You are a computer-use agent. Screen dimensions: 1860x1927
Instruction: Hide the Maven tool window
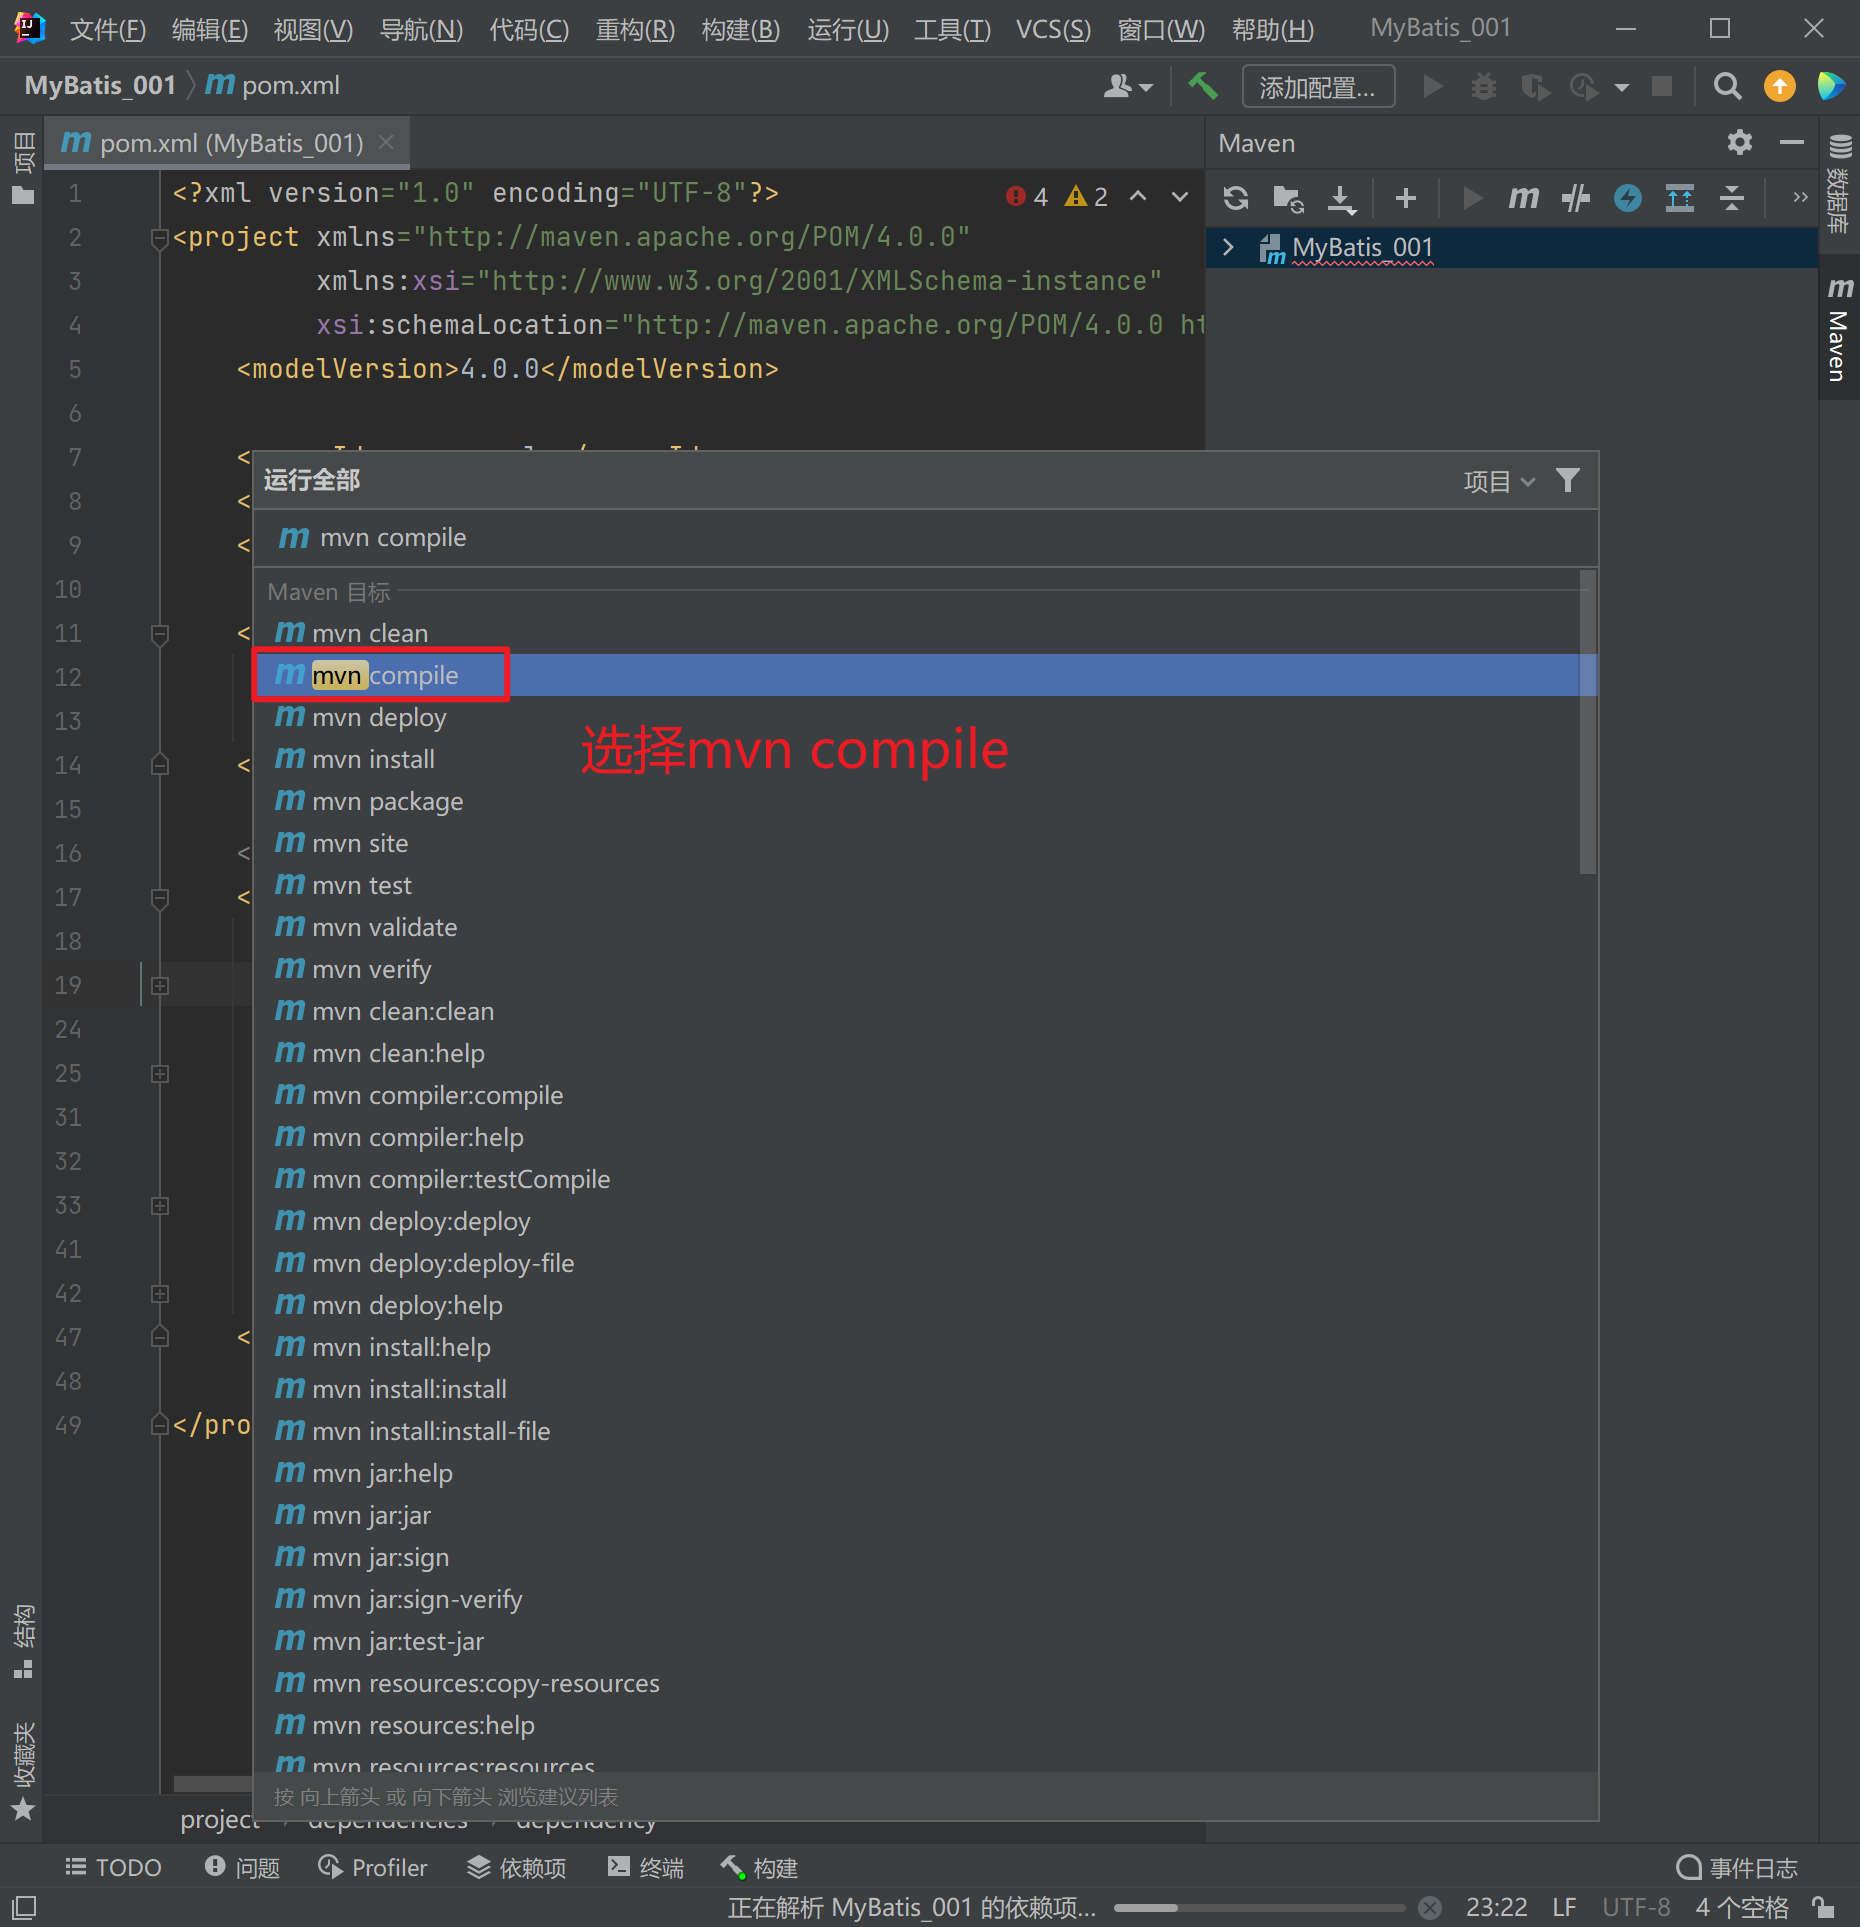[x=1792, y=143]
